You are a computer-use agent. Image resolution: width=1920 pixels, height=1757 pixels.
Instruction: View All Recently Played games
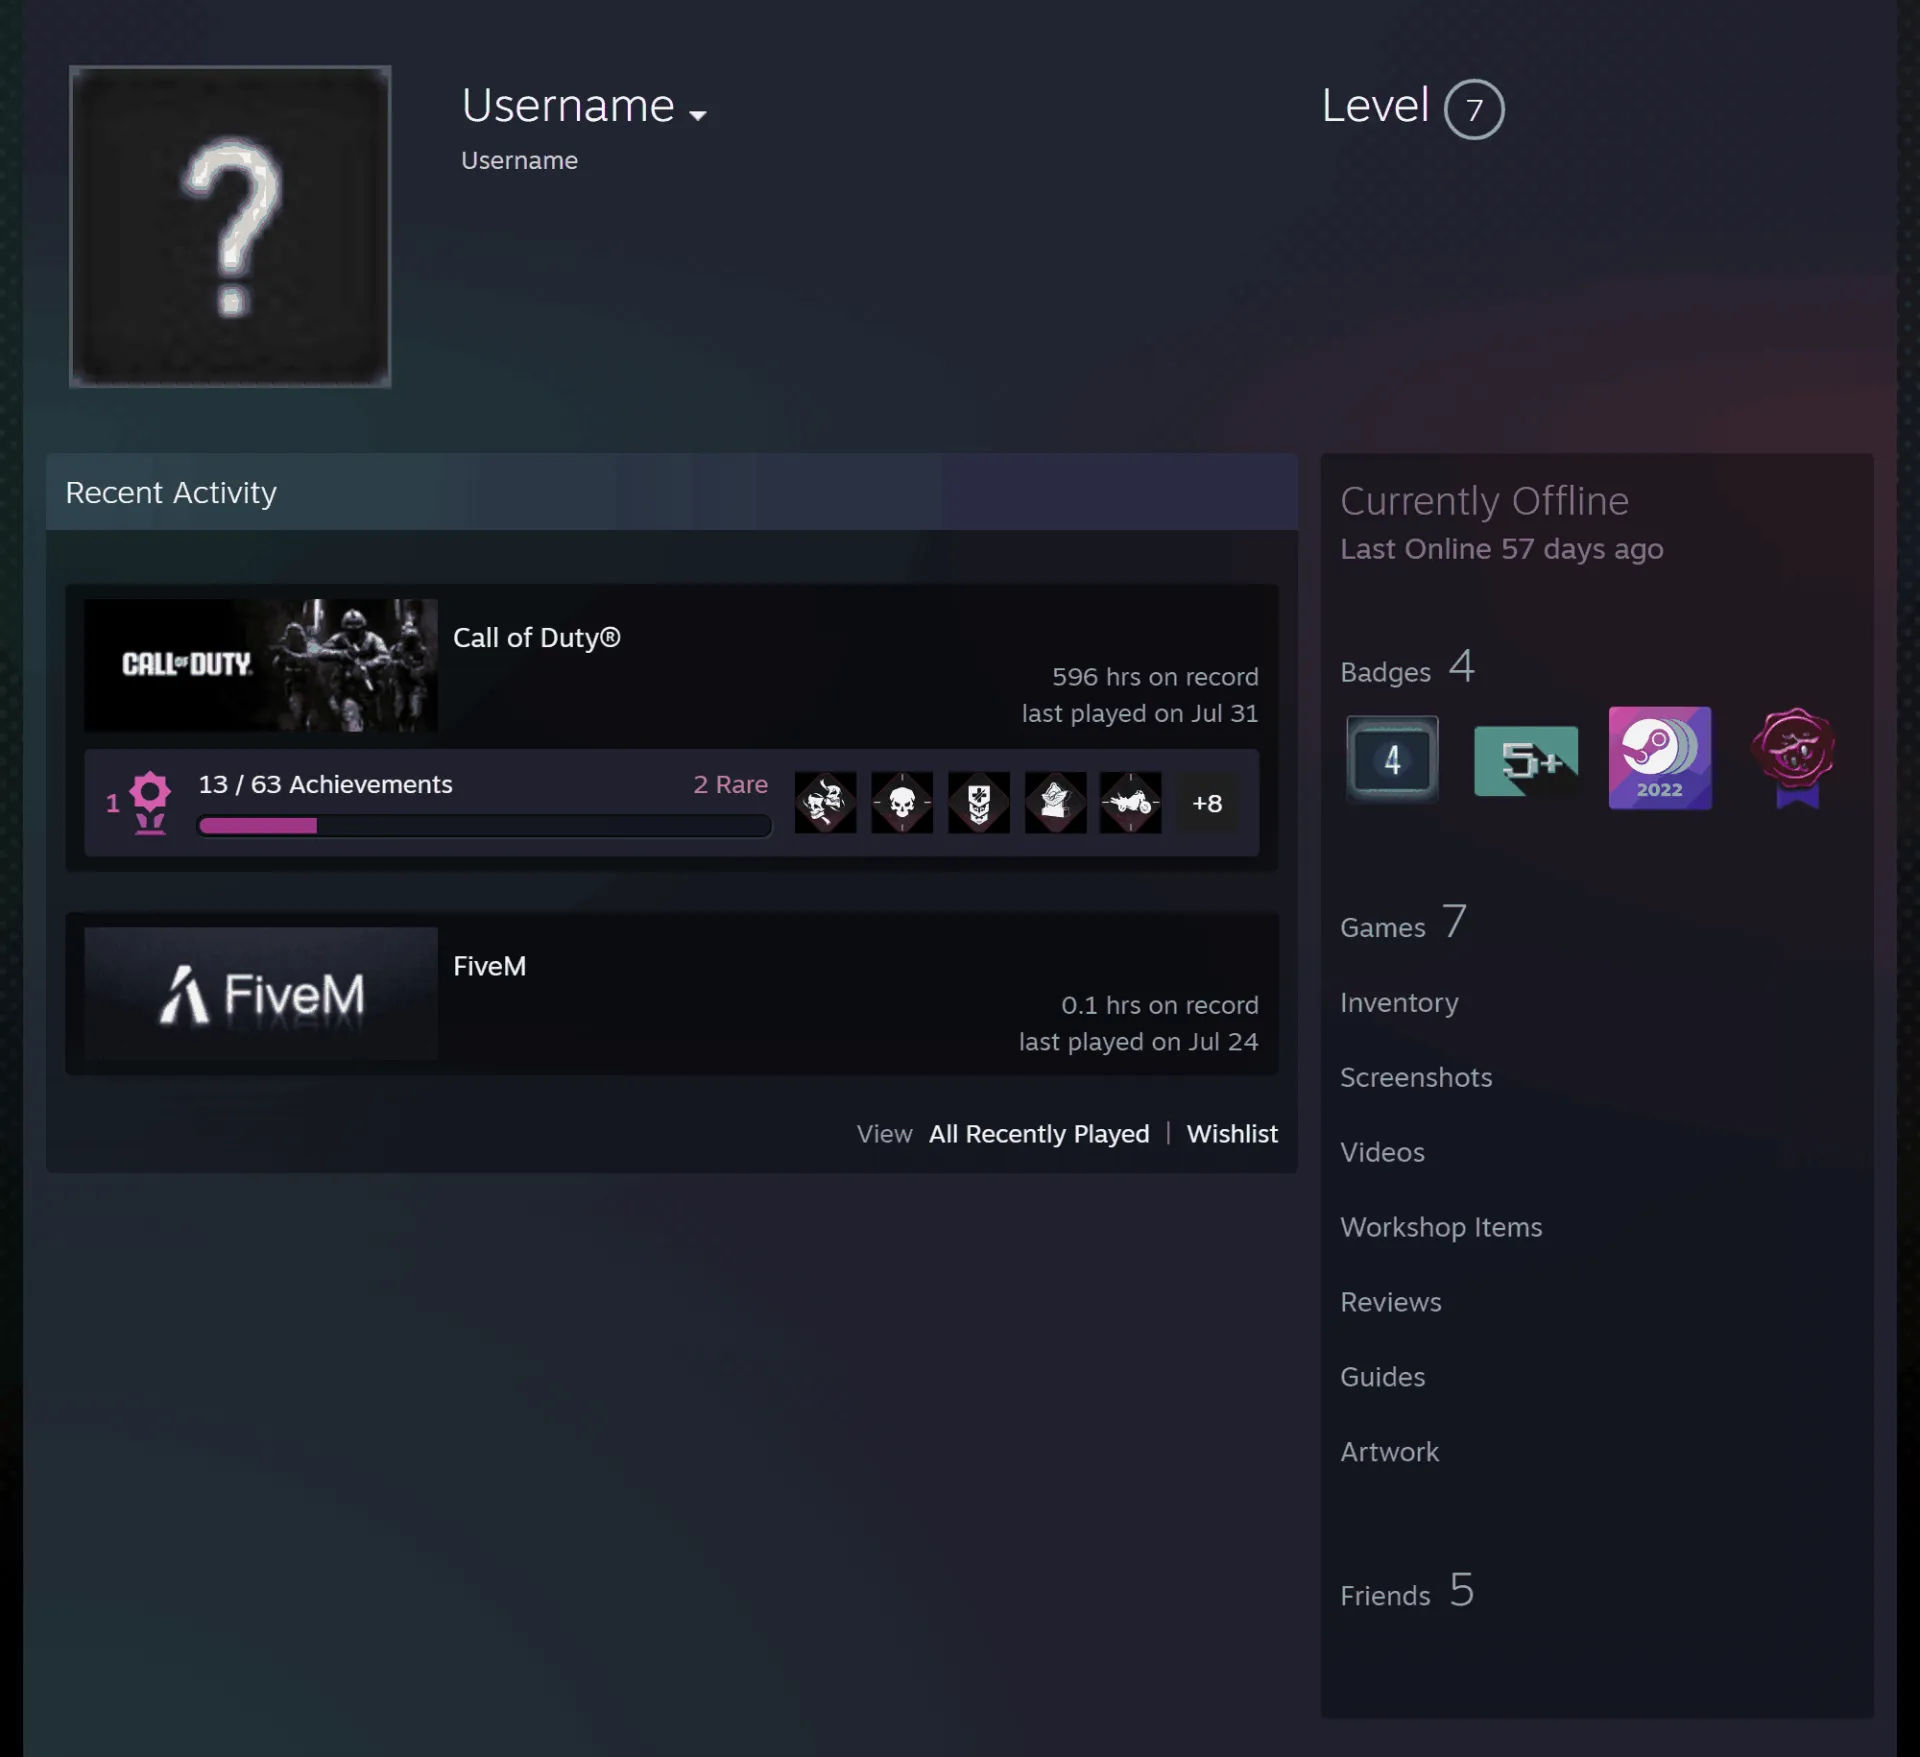[1039, 1134]
